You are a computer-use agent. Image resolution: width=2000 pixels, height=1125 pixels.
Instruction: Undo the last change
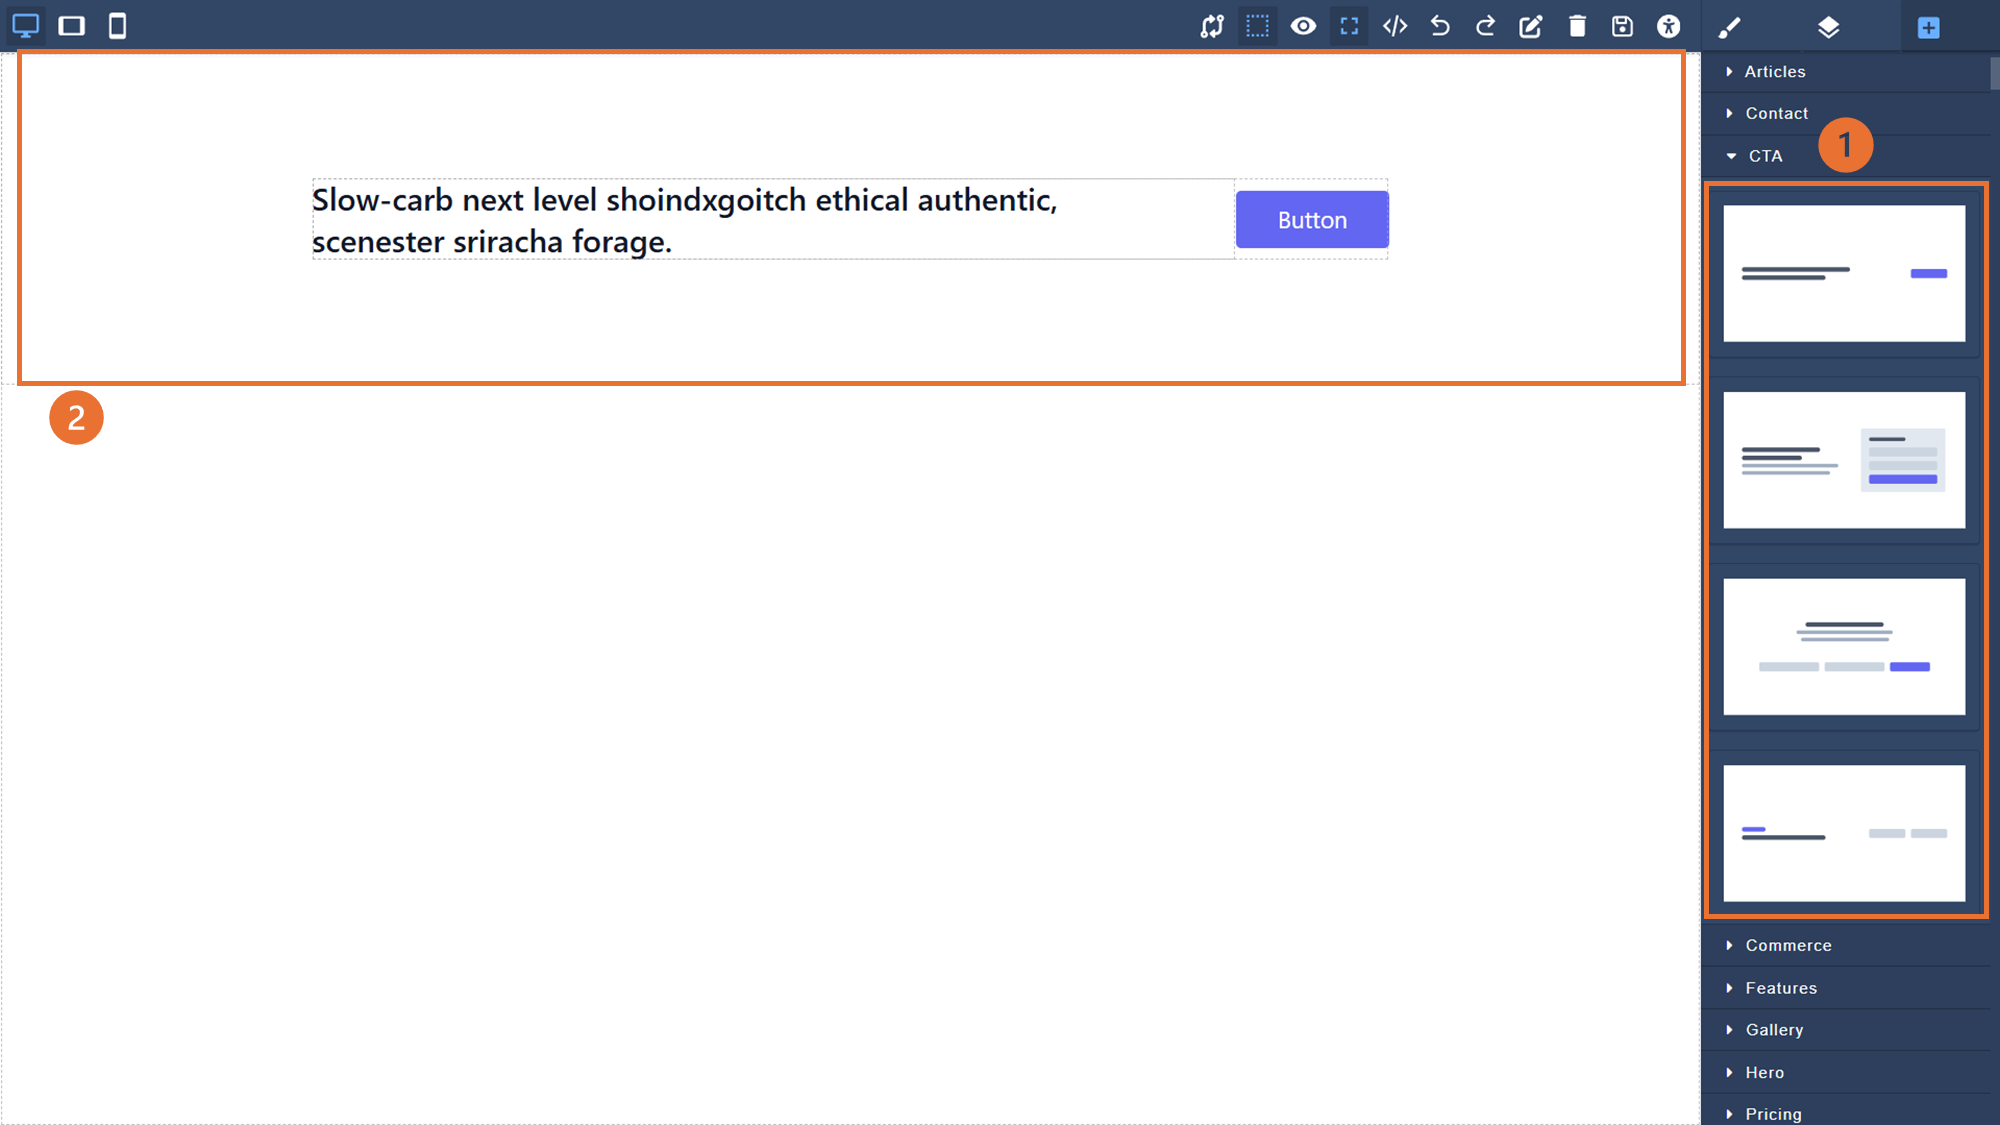tap(1440, 26)
